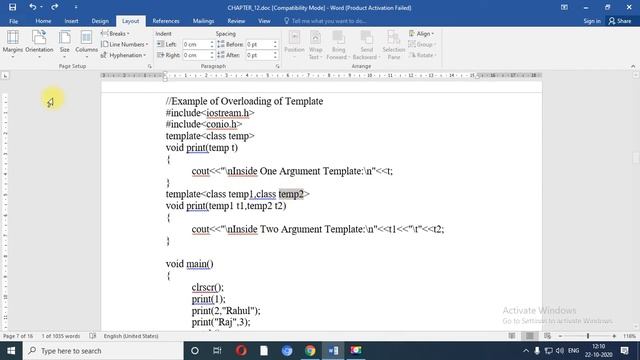Viewport: 640px width, 360px height.
Task: Open the Review tab
Action: tap(236, 21)
